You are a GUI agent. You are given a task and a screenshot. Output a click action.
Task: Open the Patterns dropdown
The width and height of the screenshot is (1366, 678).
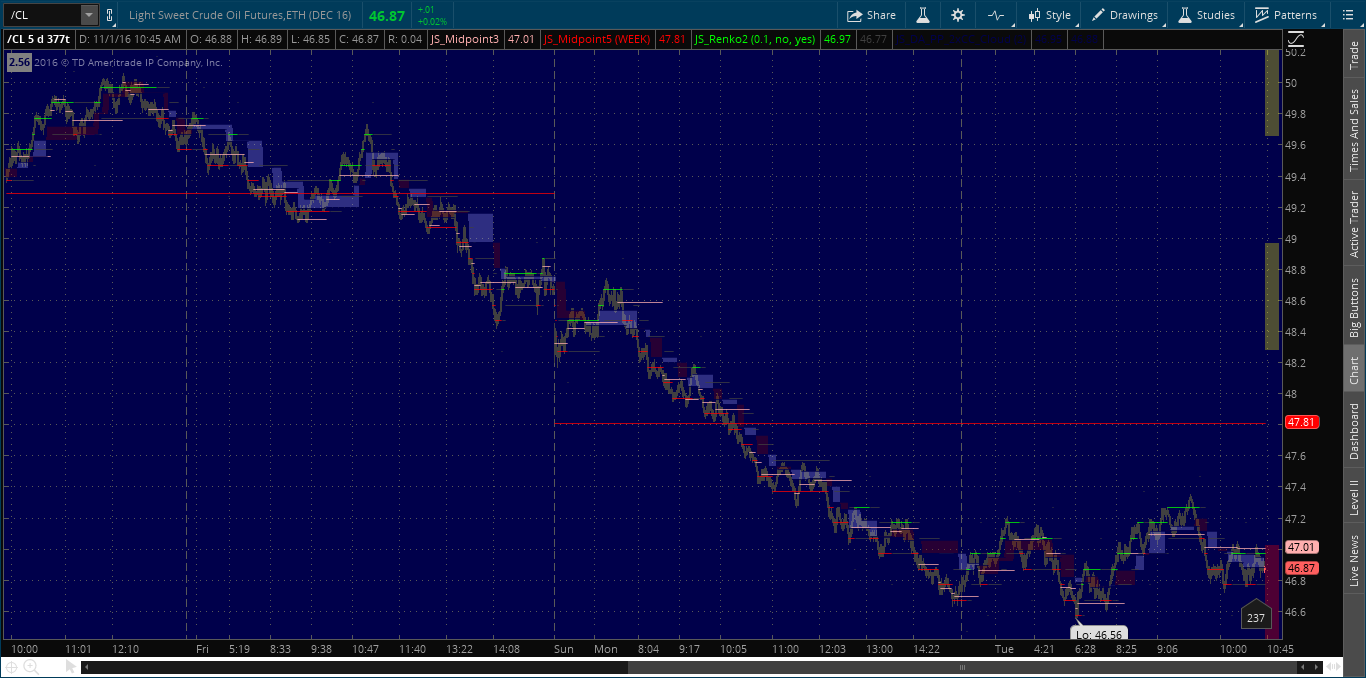click(1287, 15)
